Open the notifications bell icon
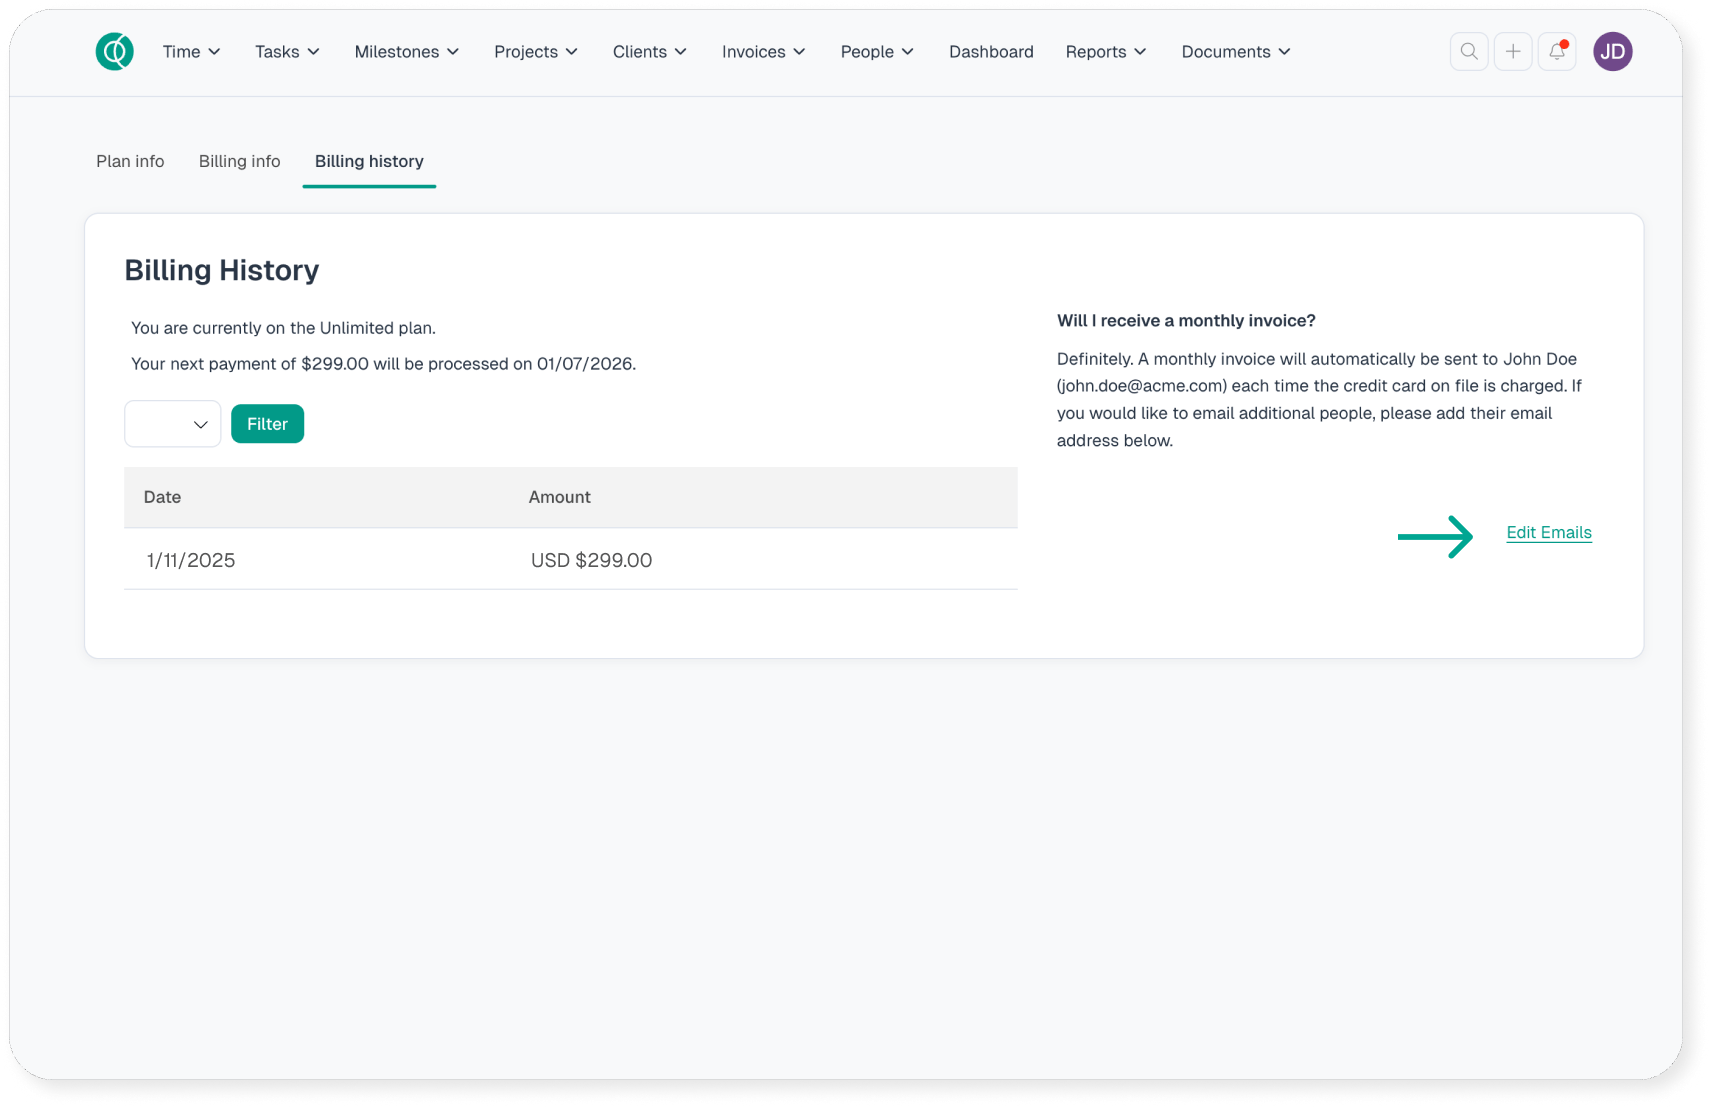1710x1107 pixels. [x=1556, y=52]
